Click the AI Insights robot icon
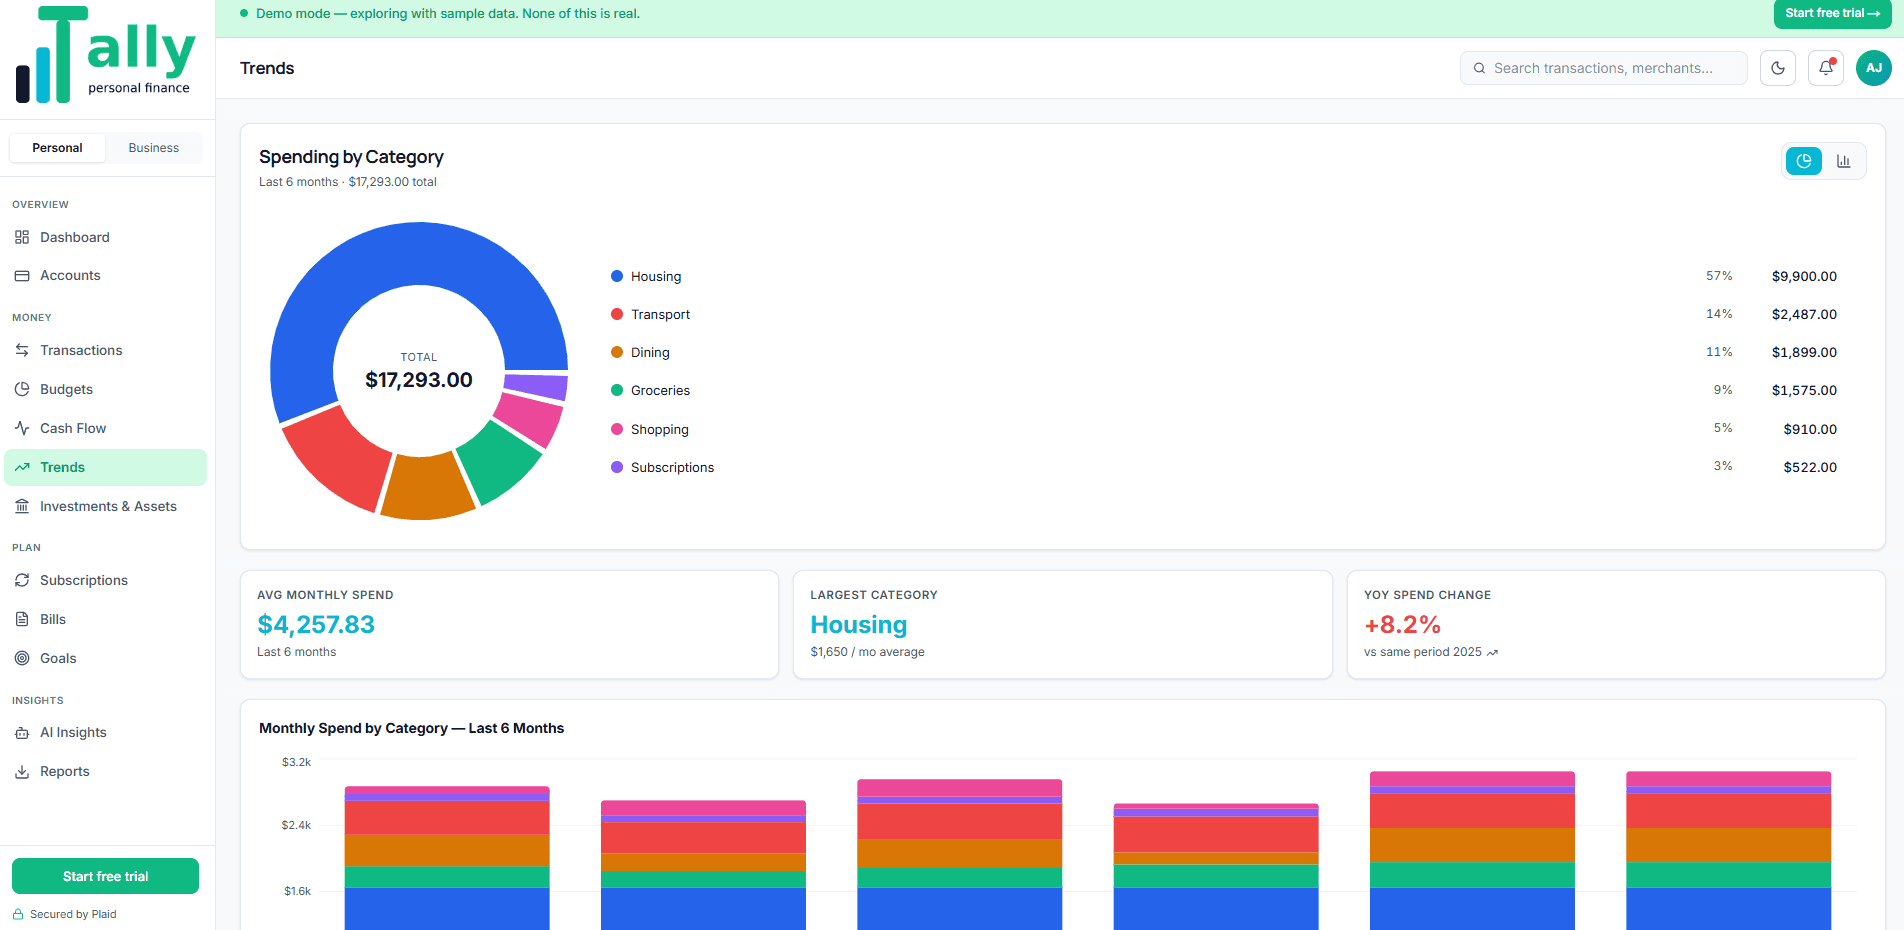 (x=22, y=732)
